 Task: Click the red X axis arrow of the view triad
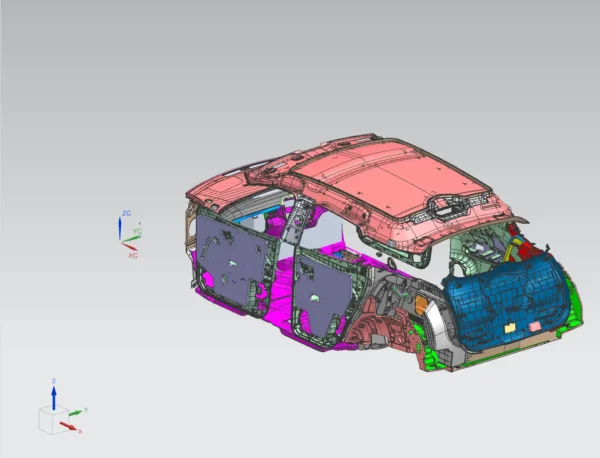tap(68, 427)
